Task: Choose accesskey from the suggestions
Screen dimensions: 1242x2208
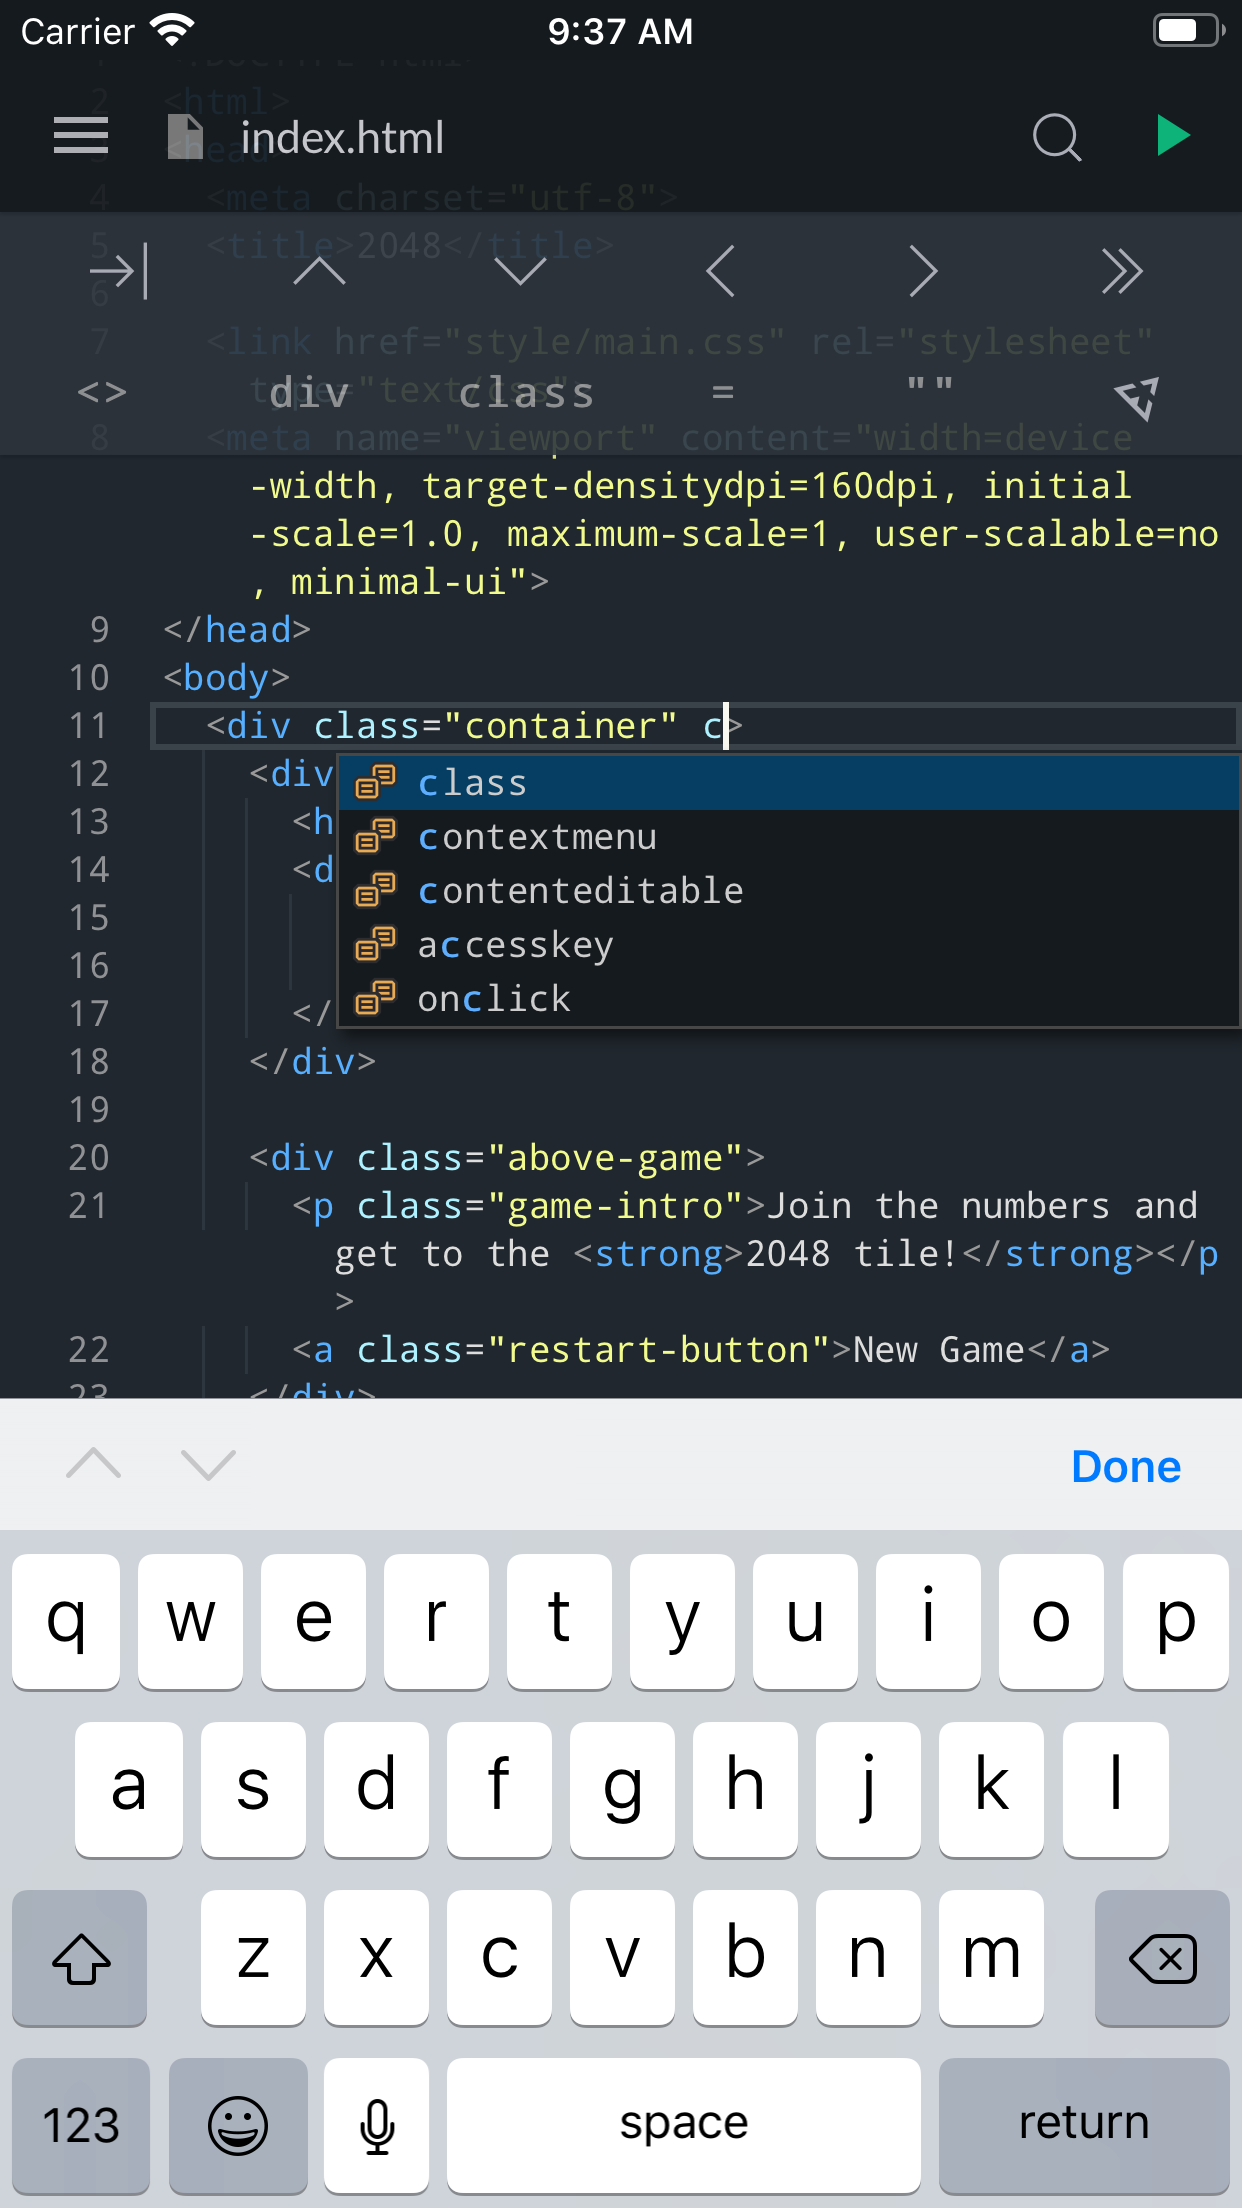Action: (789, 945)
